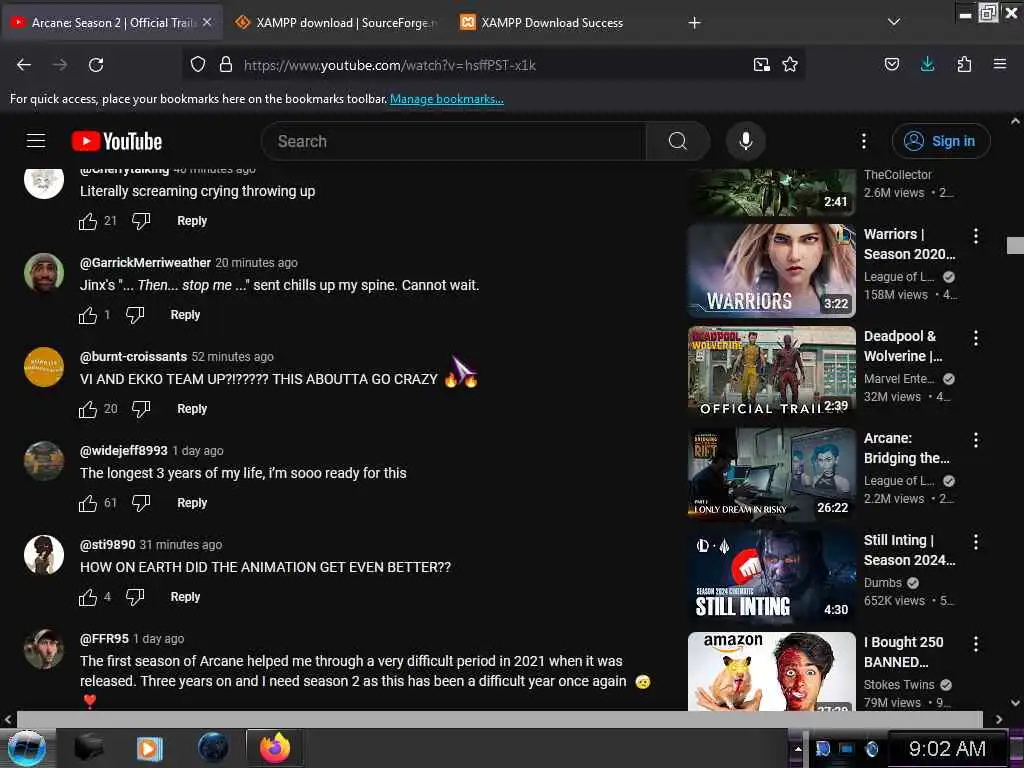Bookmark this page with star icon
The image size is (1024, 768).
pos(790,65)
